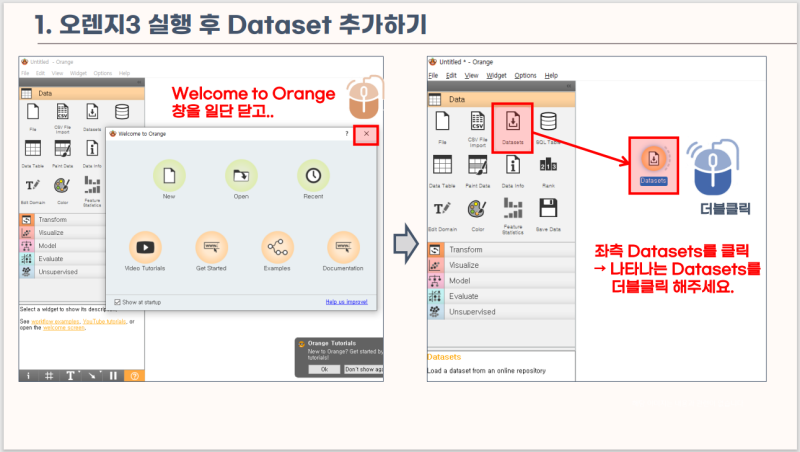This screenshot has width=800, height=452.
Task: Collapse Data category in left window
Action: (x=82, y=93)
